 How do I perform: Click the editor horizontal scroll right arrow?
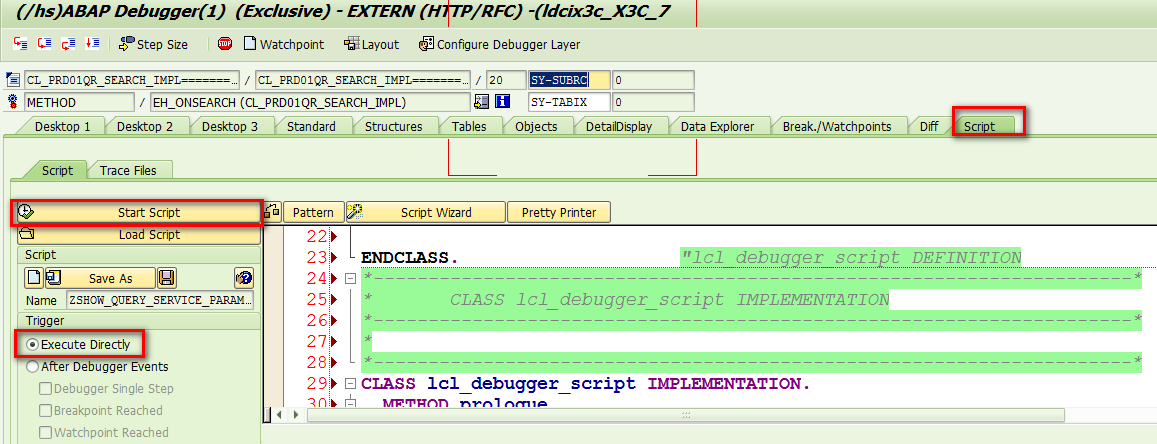[295, 415]
